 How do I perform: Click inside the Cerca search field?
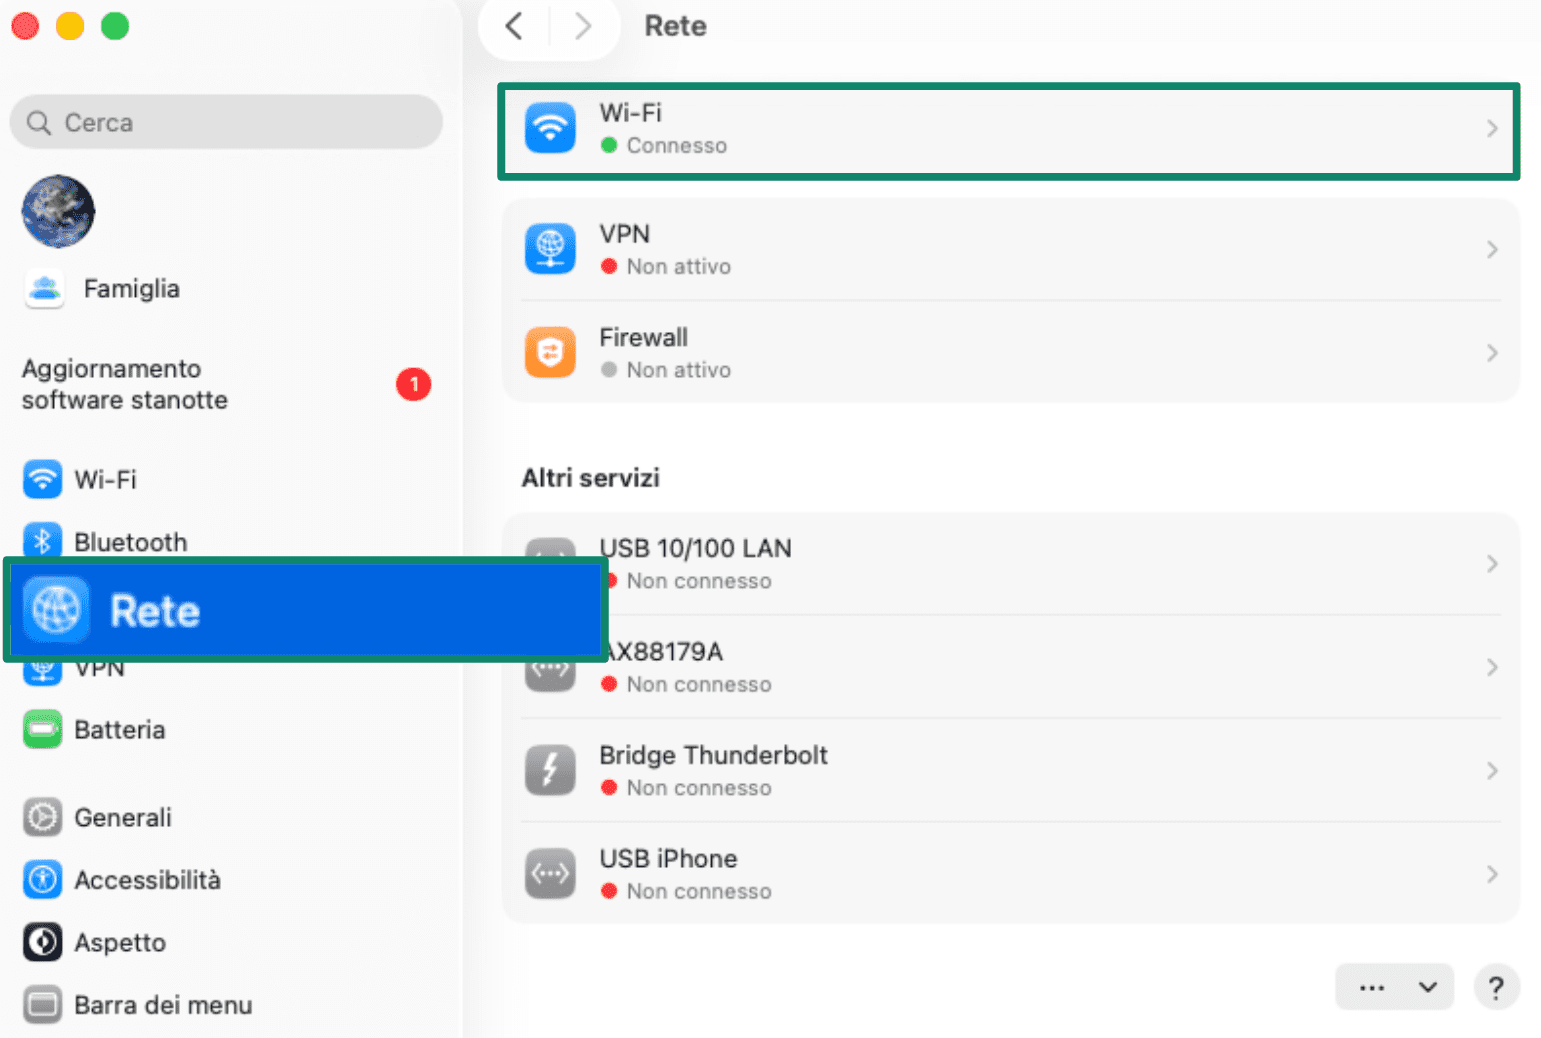point(226,121)
